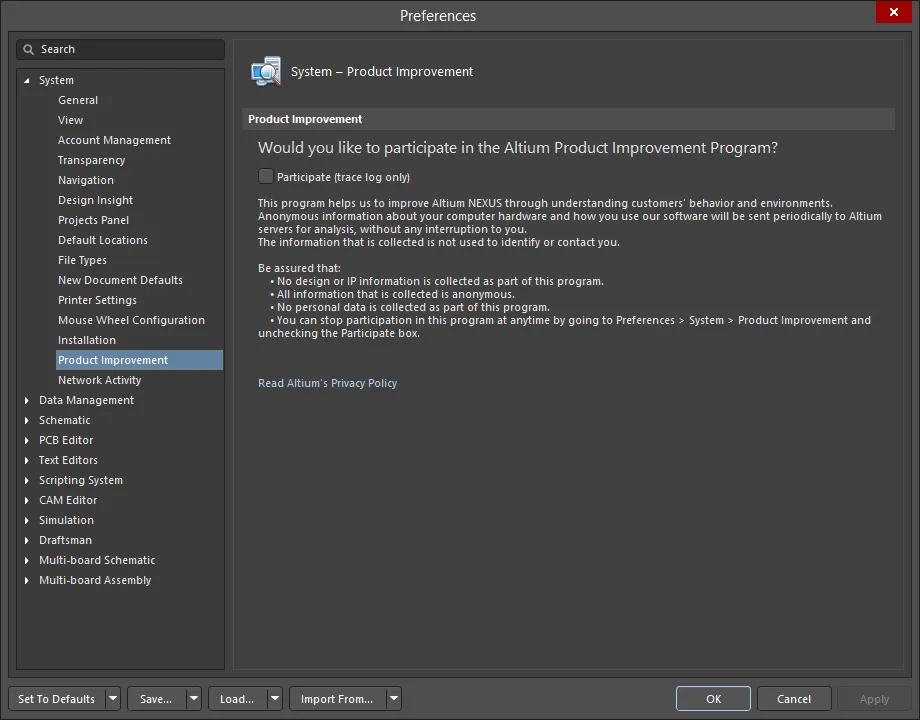The width and height of the screenshot is (920, 720).
Task: Click the Set To Defaults button
Action: point(57,699)
